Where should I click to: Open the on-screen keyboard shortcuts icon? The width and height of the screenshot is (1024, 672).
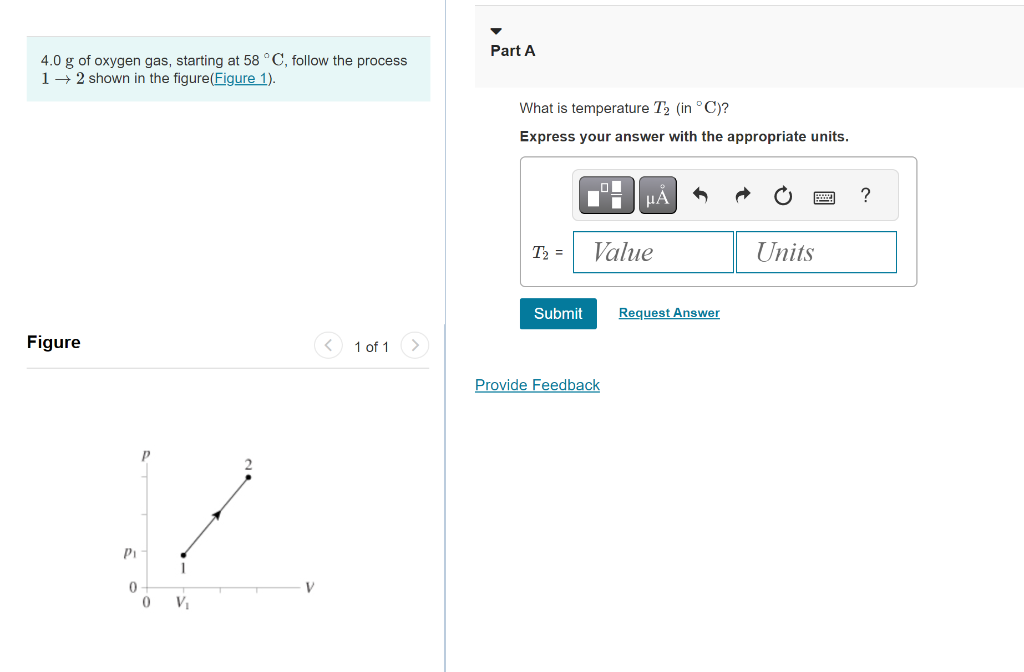pos(824,195)
